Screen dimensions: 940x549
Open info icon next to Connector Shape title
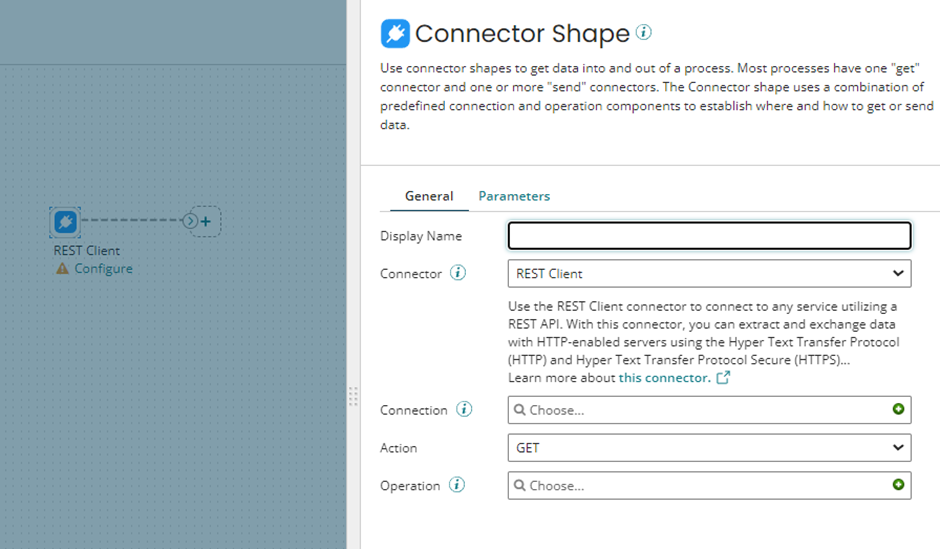click(x=644, y=32)
